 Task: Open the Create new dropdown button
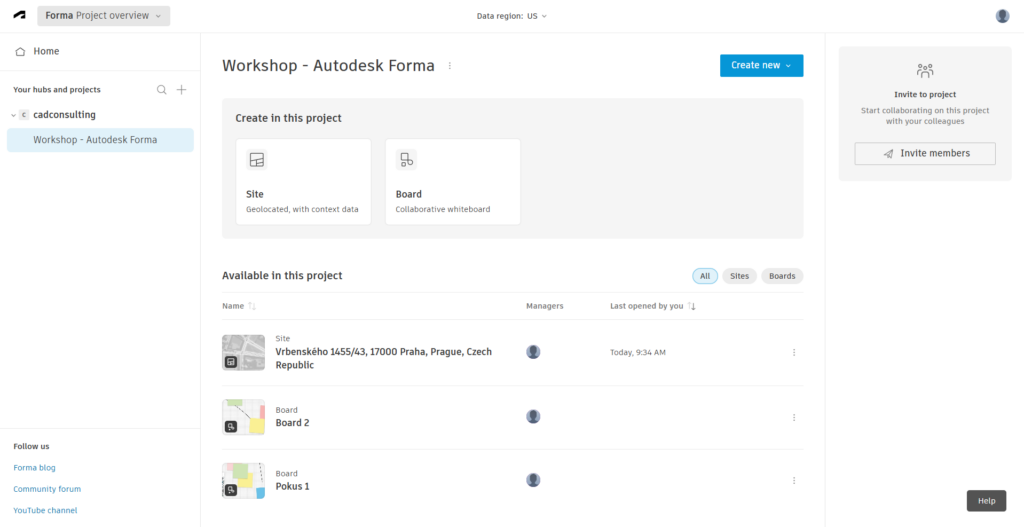[x=761, y=66]
